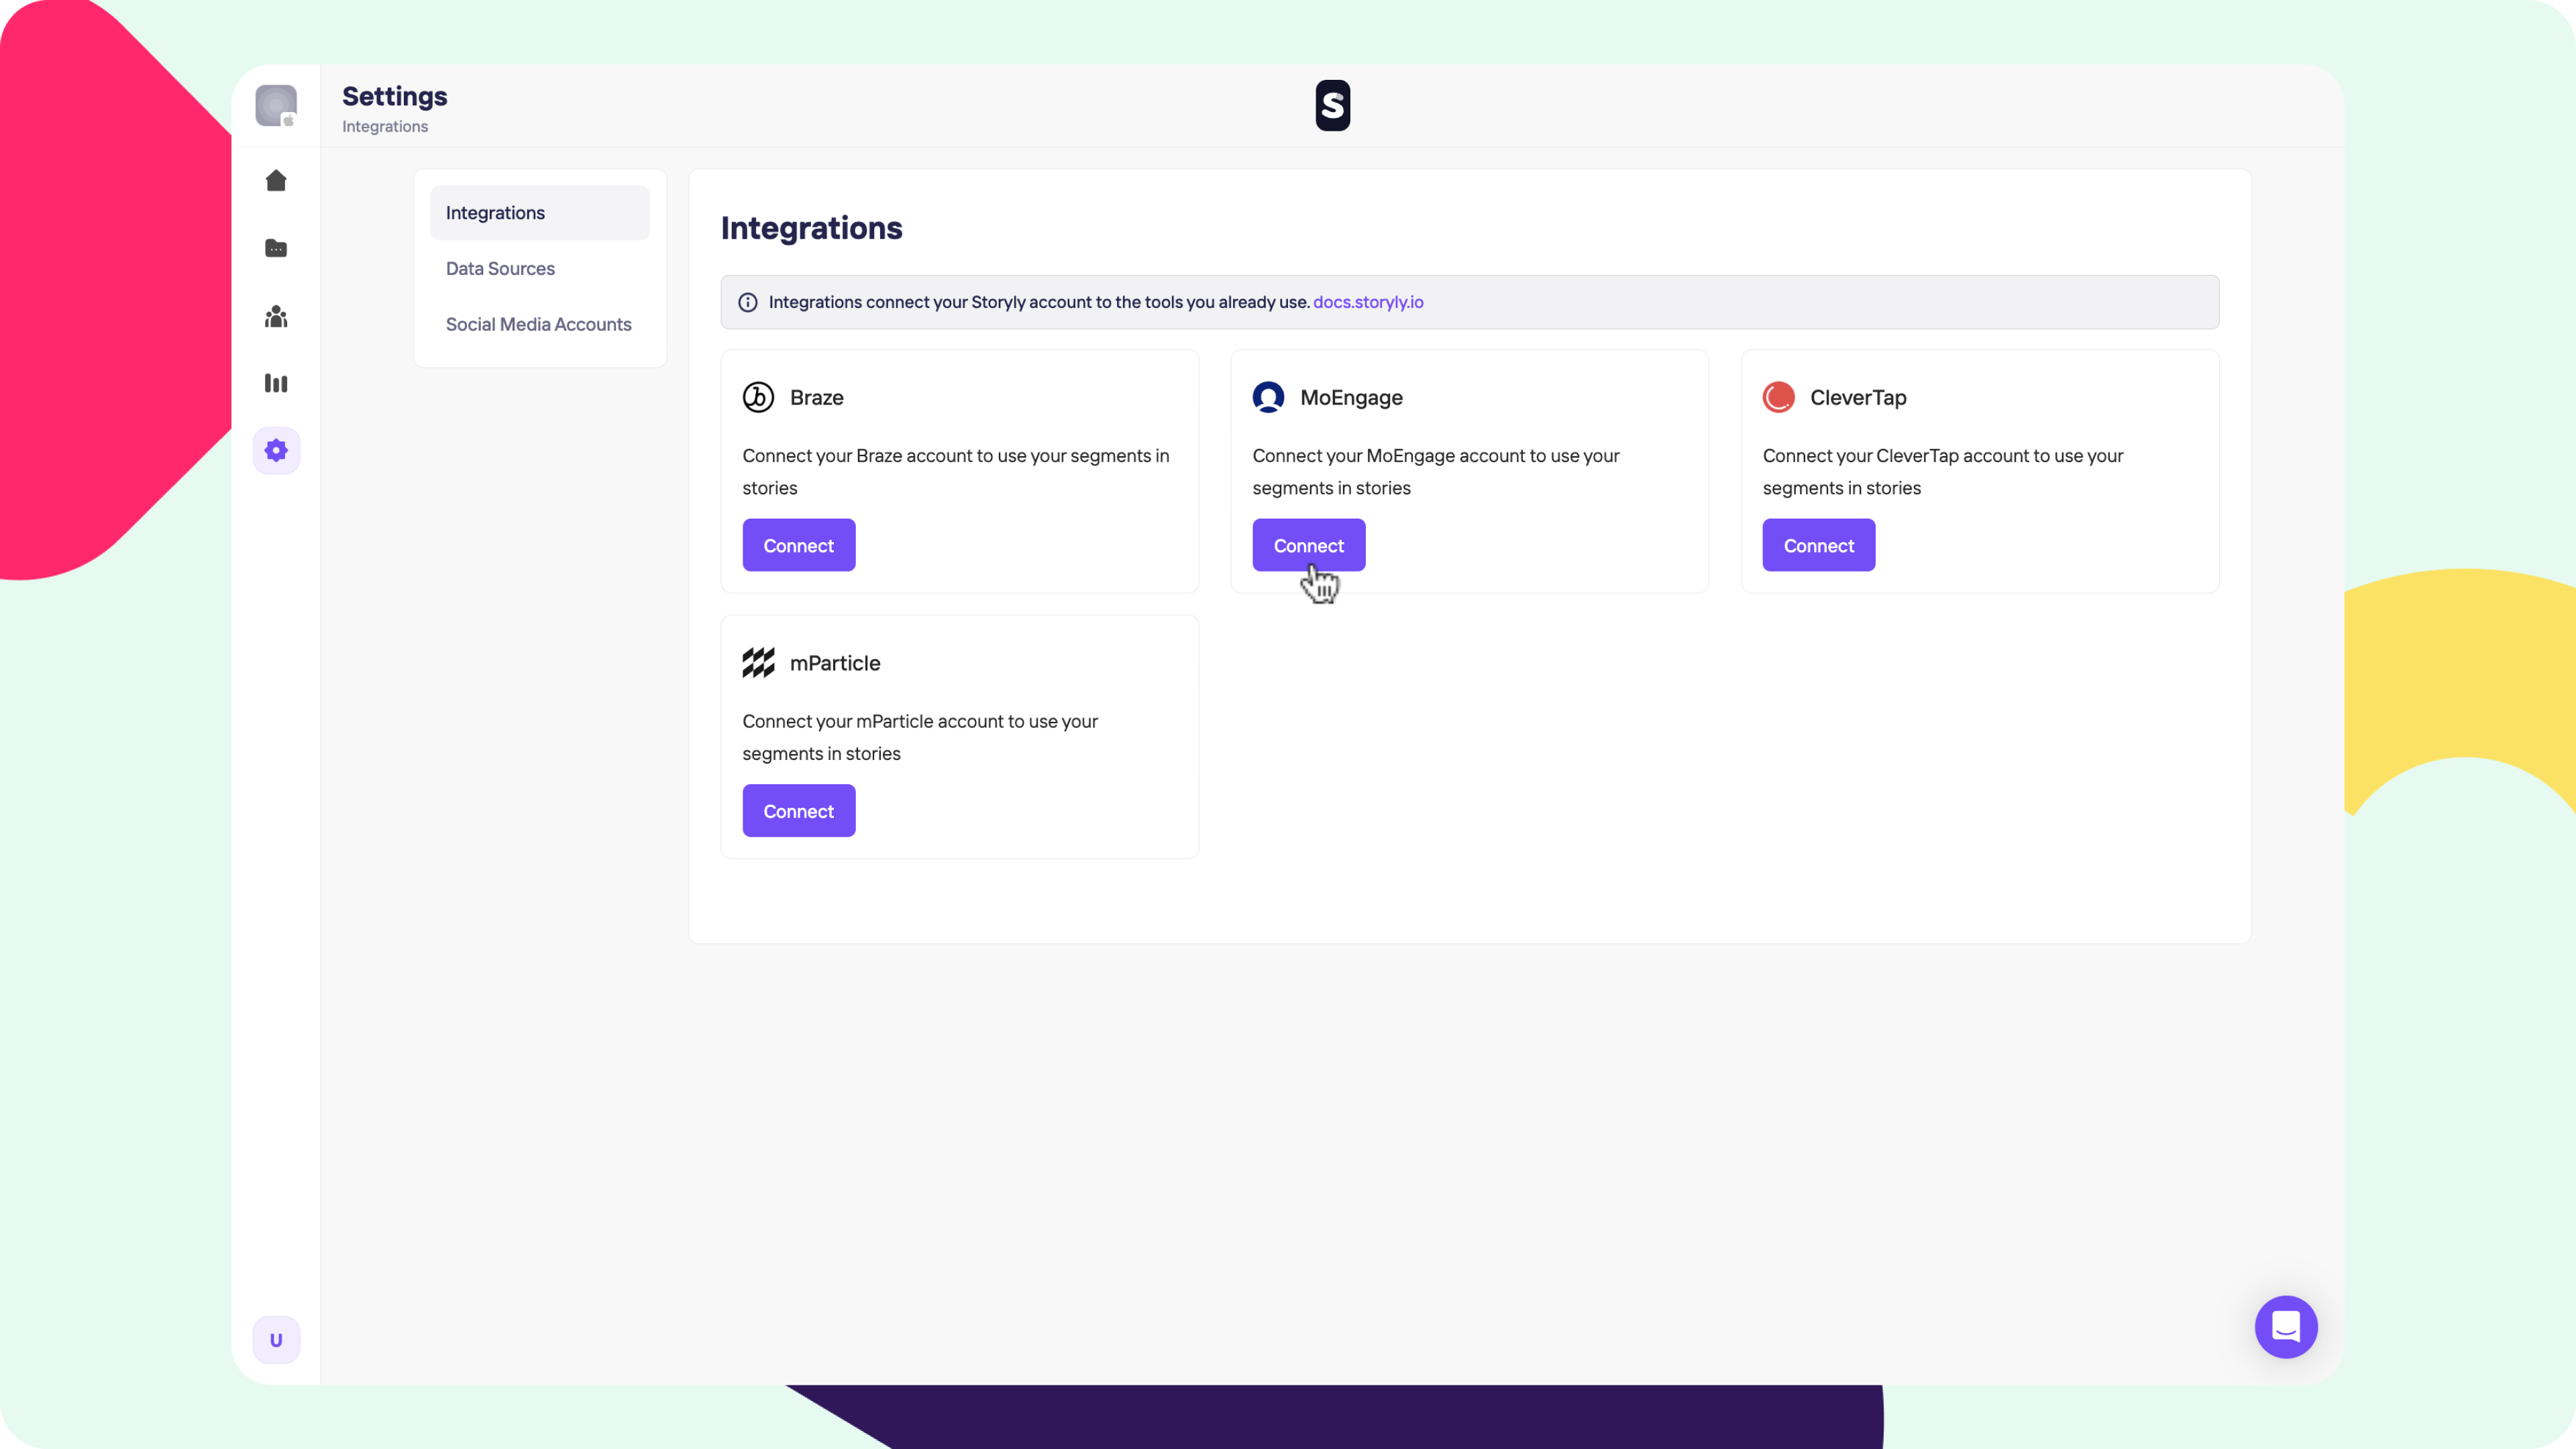
Task: Click the folder icon in sidebar
Action: tap(276, 248)
